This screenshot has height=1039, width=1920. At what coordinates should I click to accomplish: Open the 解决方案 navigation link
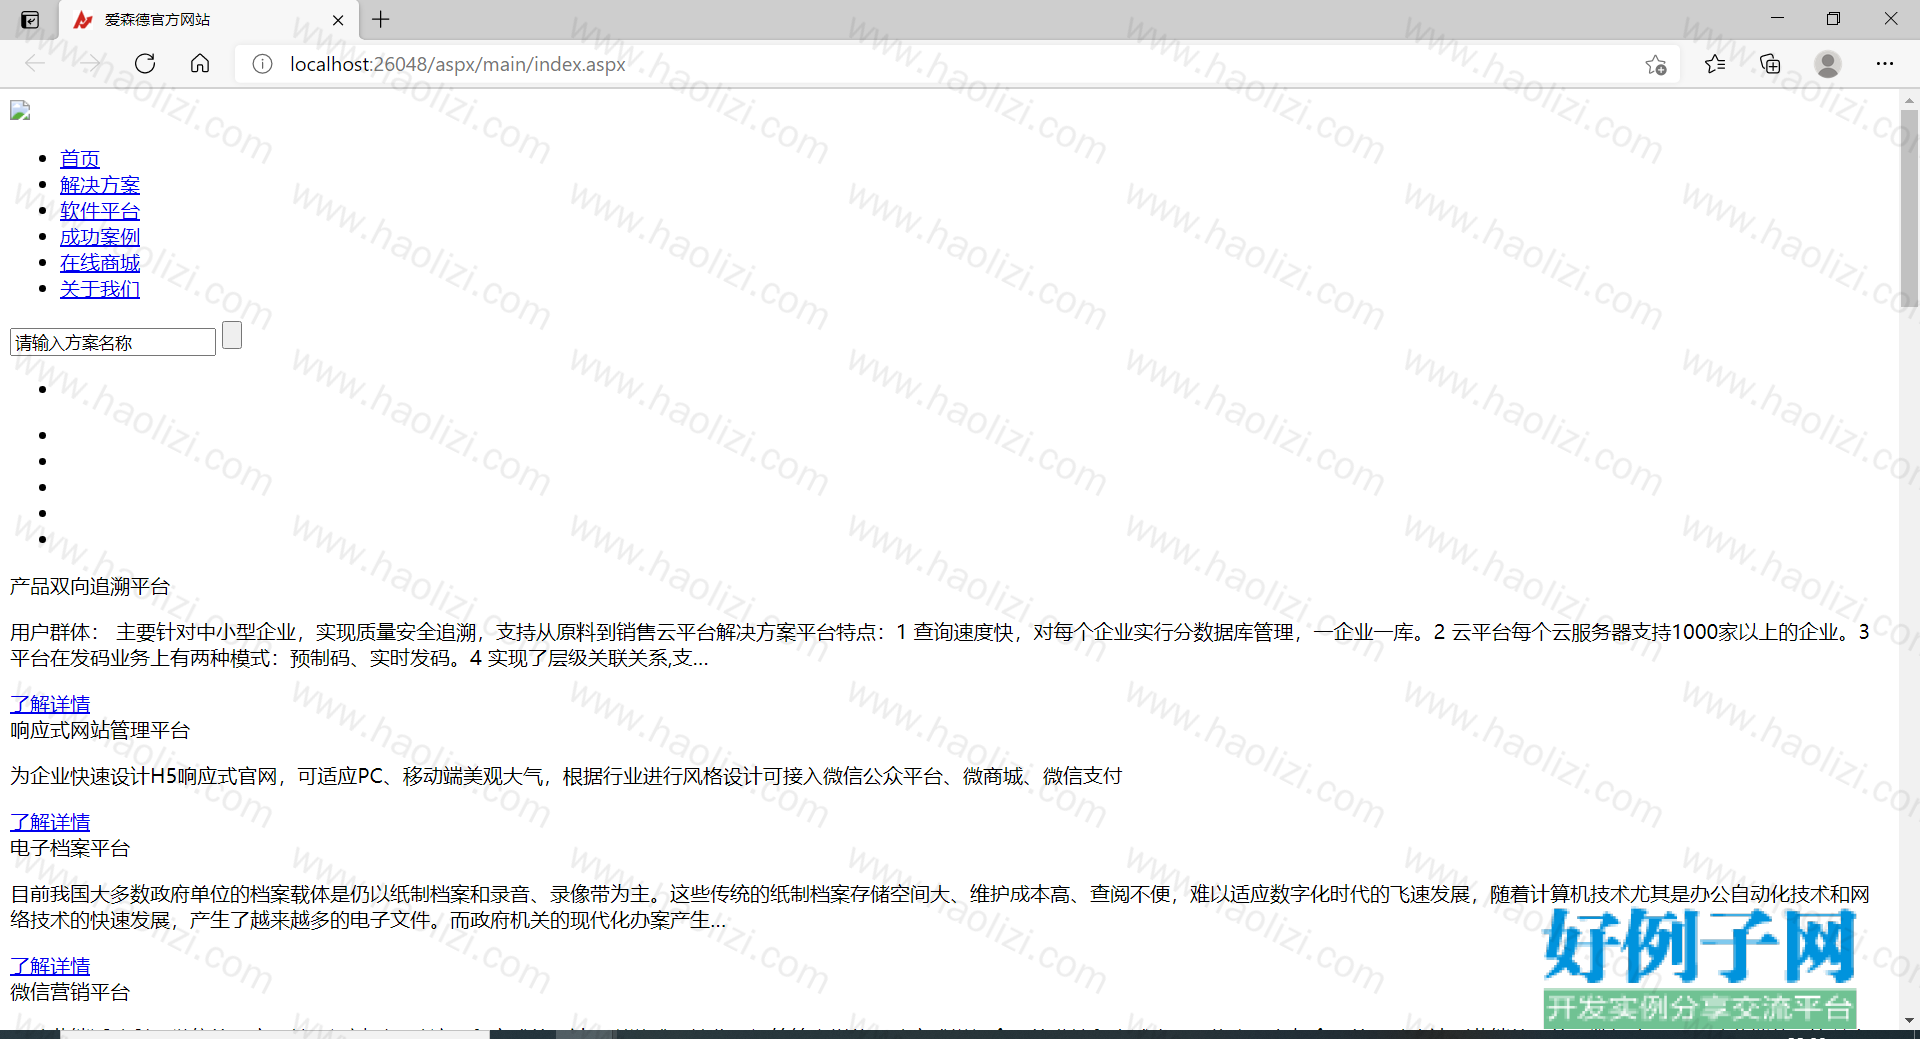coord(100,185)
